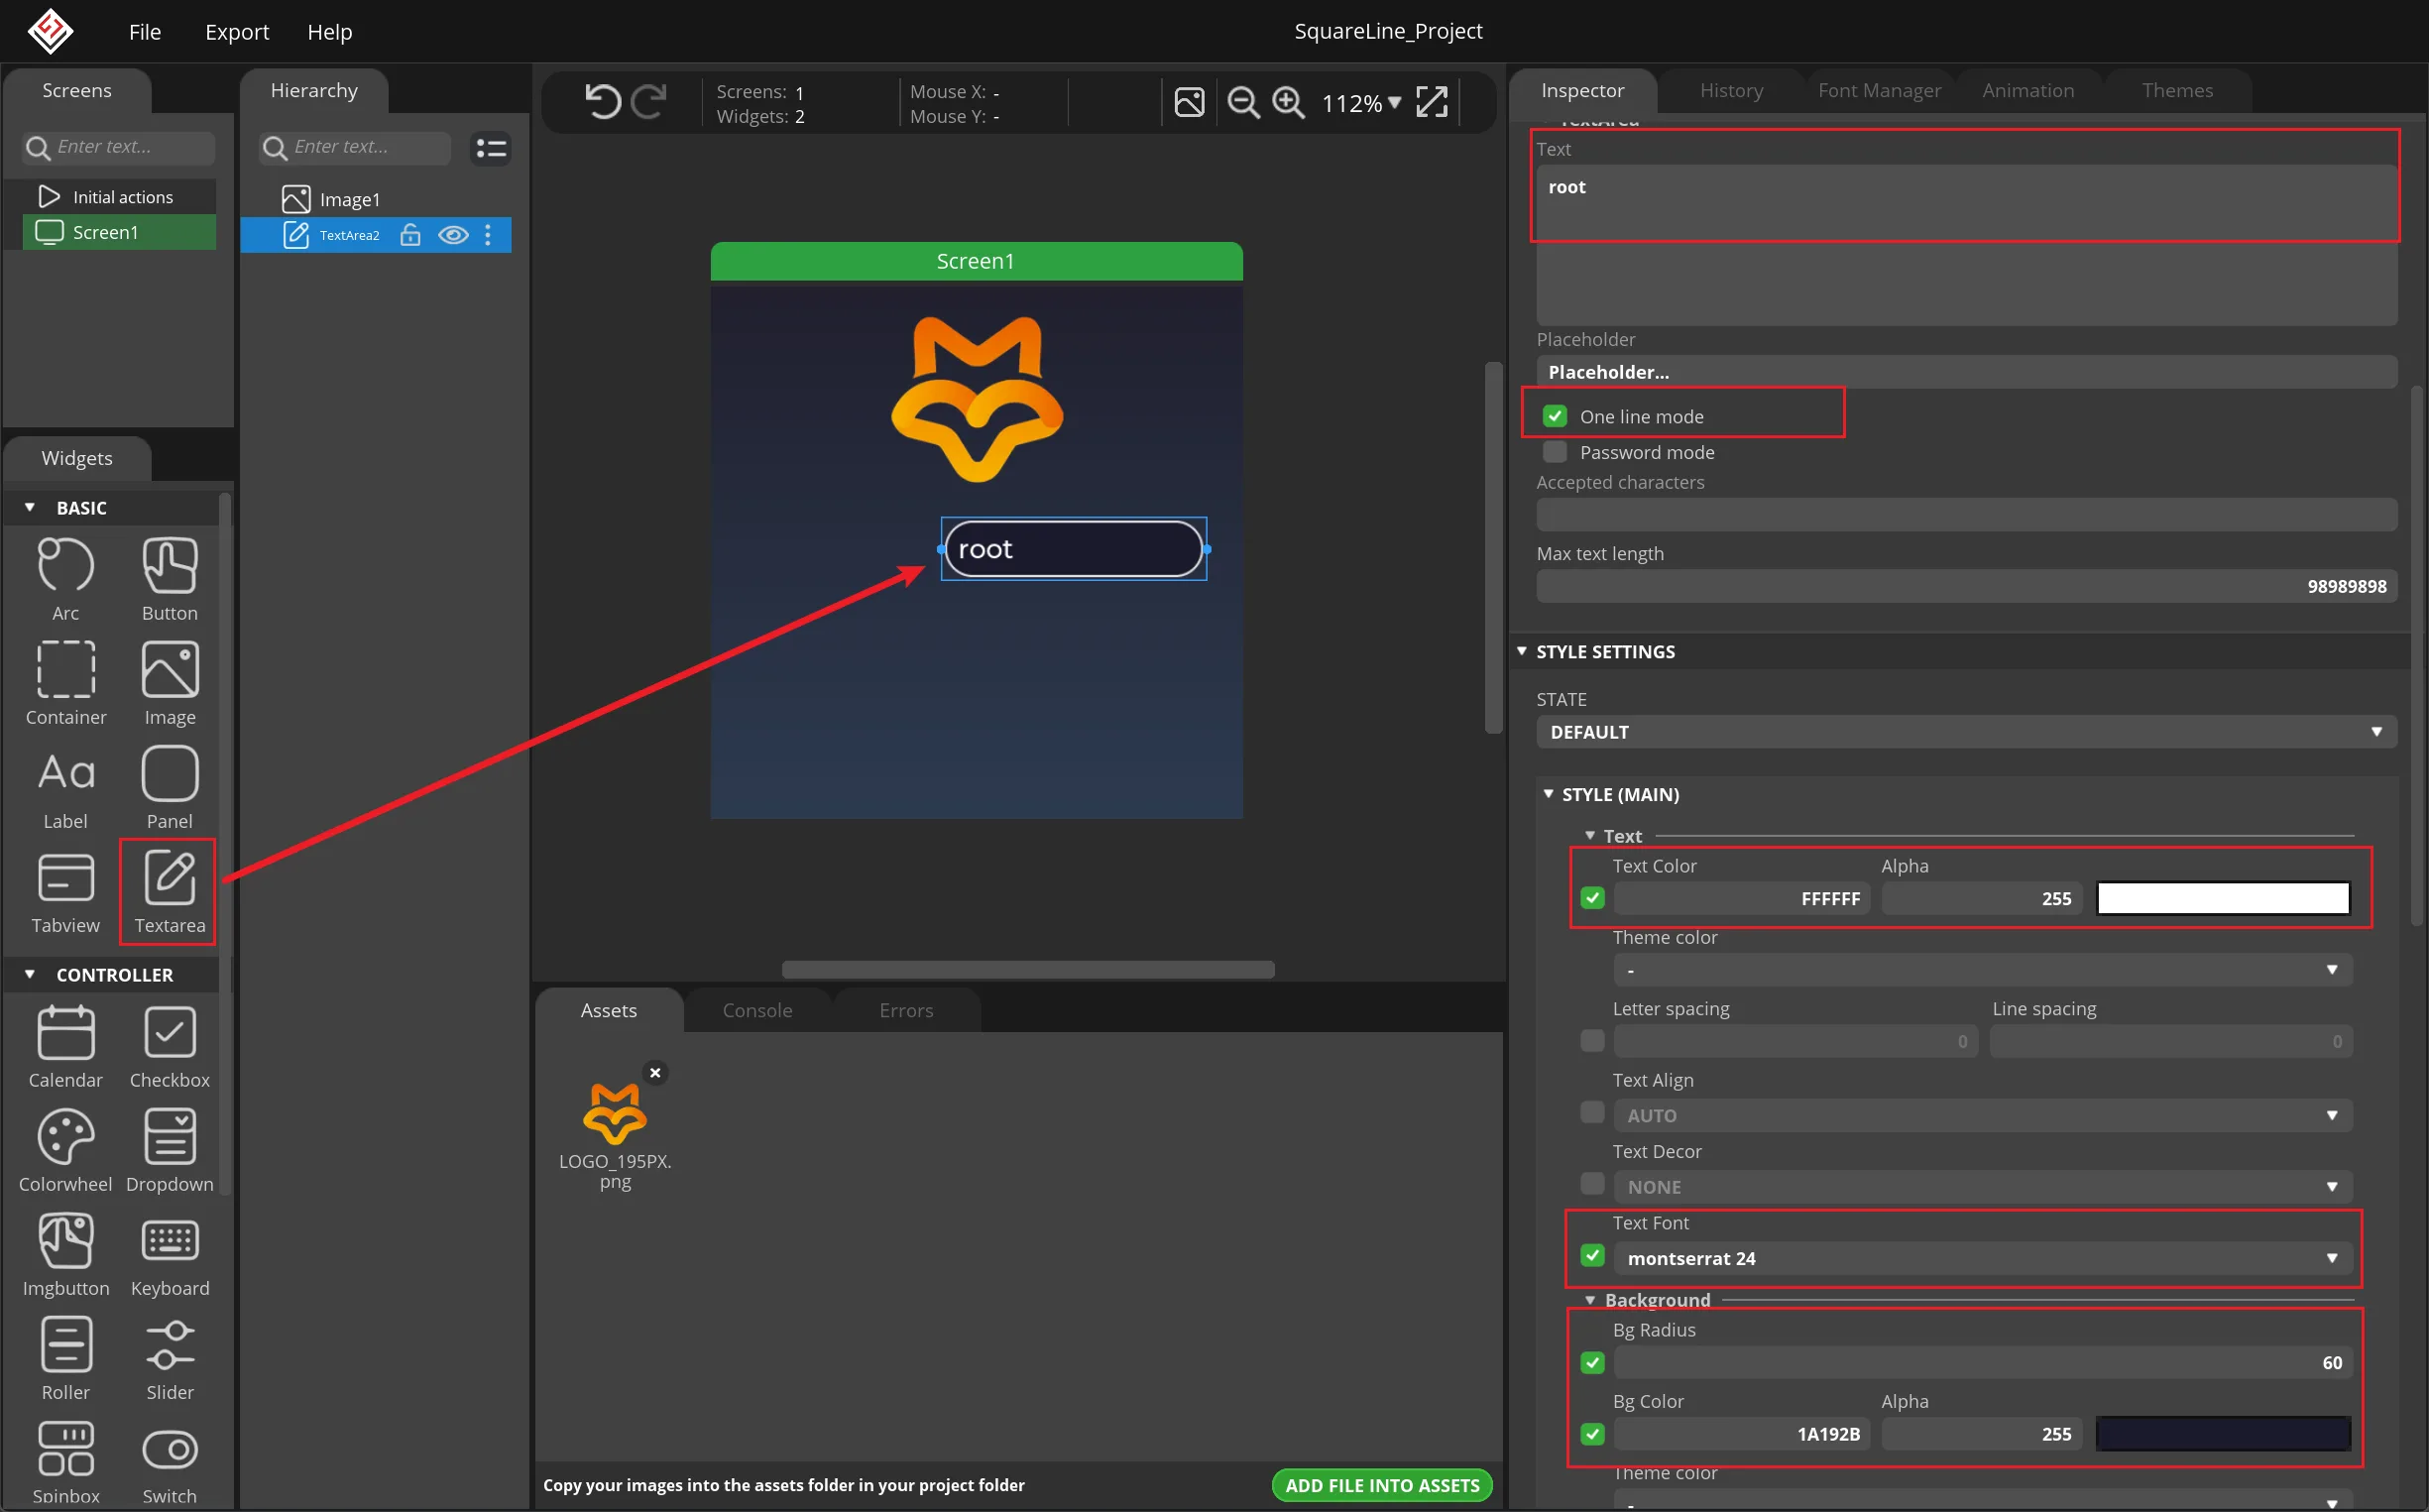Select the Switch widget icon
Image resolution: width=2429 pixels, height=1512 pixels.
pos(169,1450)
